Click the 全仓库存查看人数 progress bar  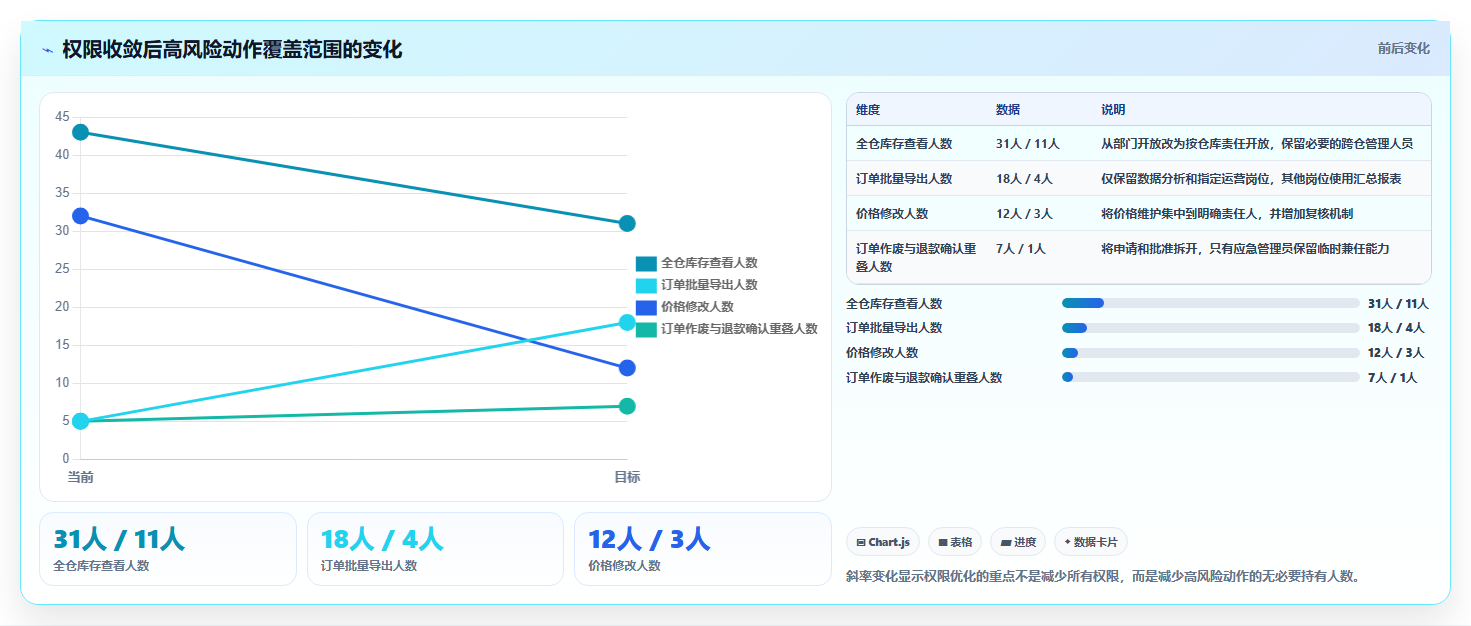1211,303
